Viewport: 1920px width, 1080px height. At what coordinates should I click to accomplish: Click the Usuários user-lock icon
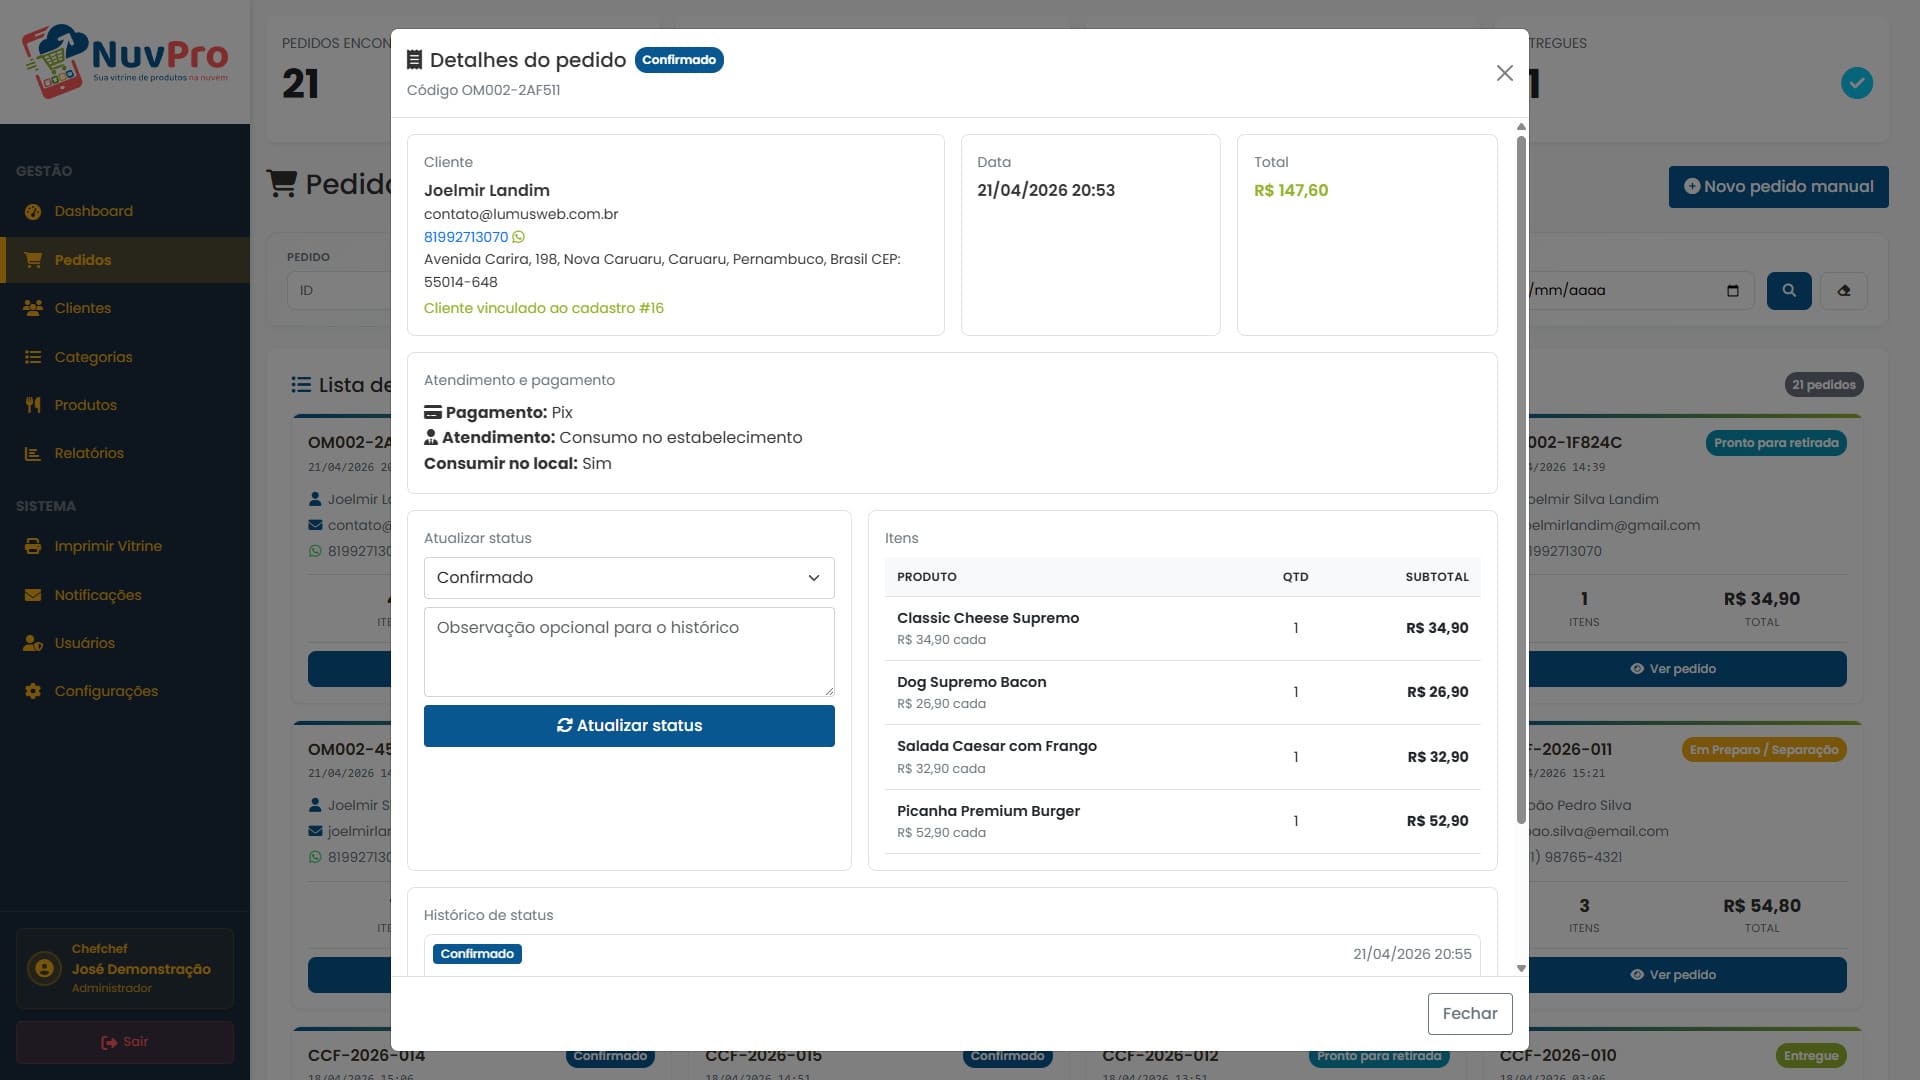point(33,643)
